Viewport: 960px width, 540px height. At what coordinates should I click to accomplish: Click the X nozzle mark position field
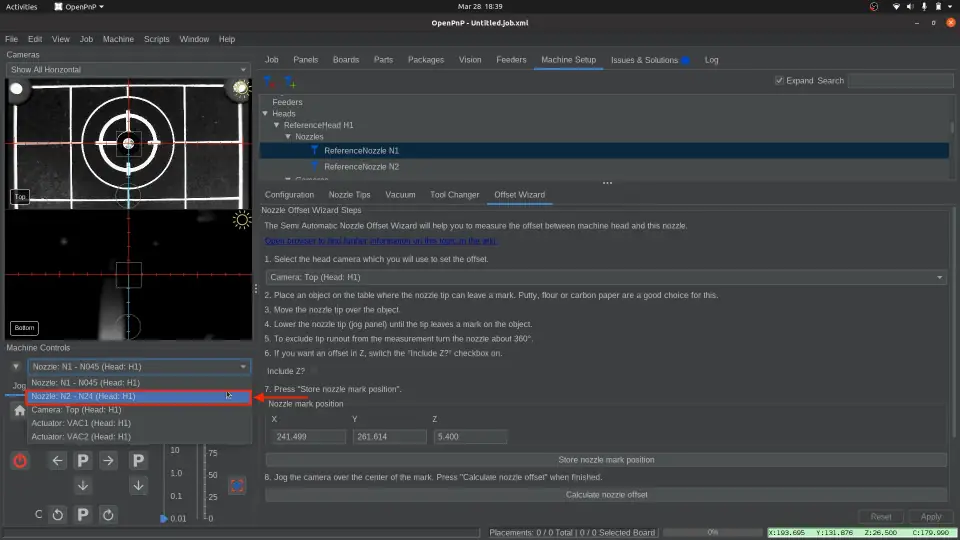pos(306,437)
